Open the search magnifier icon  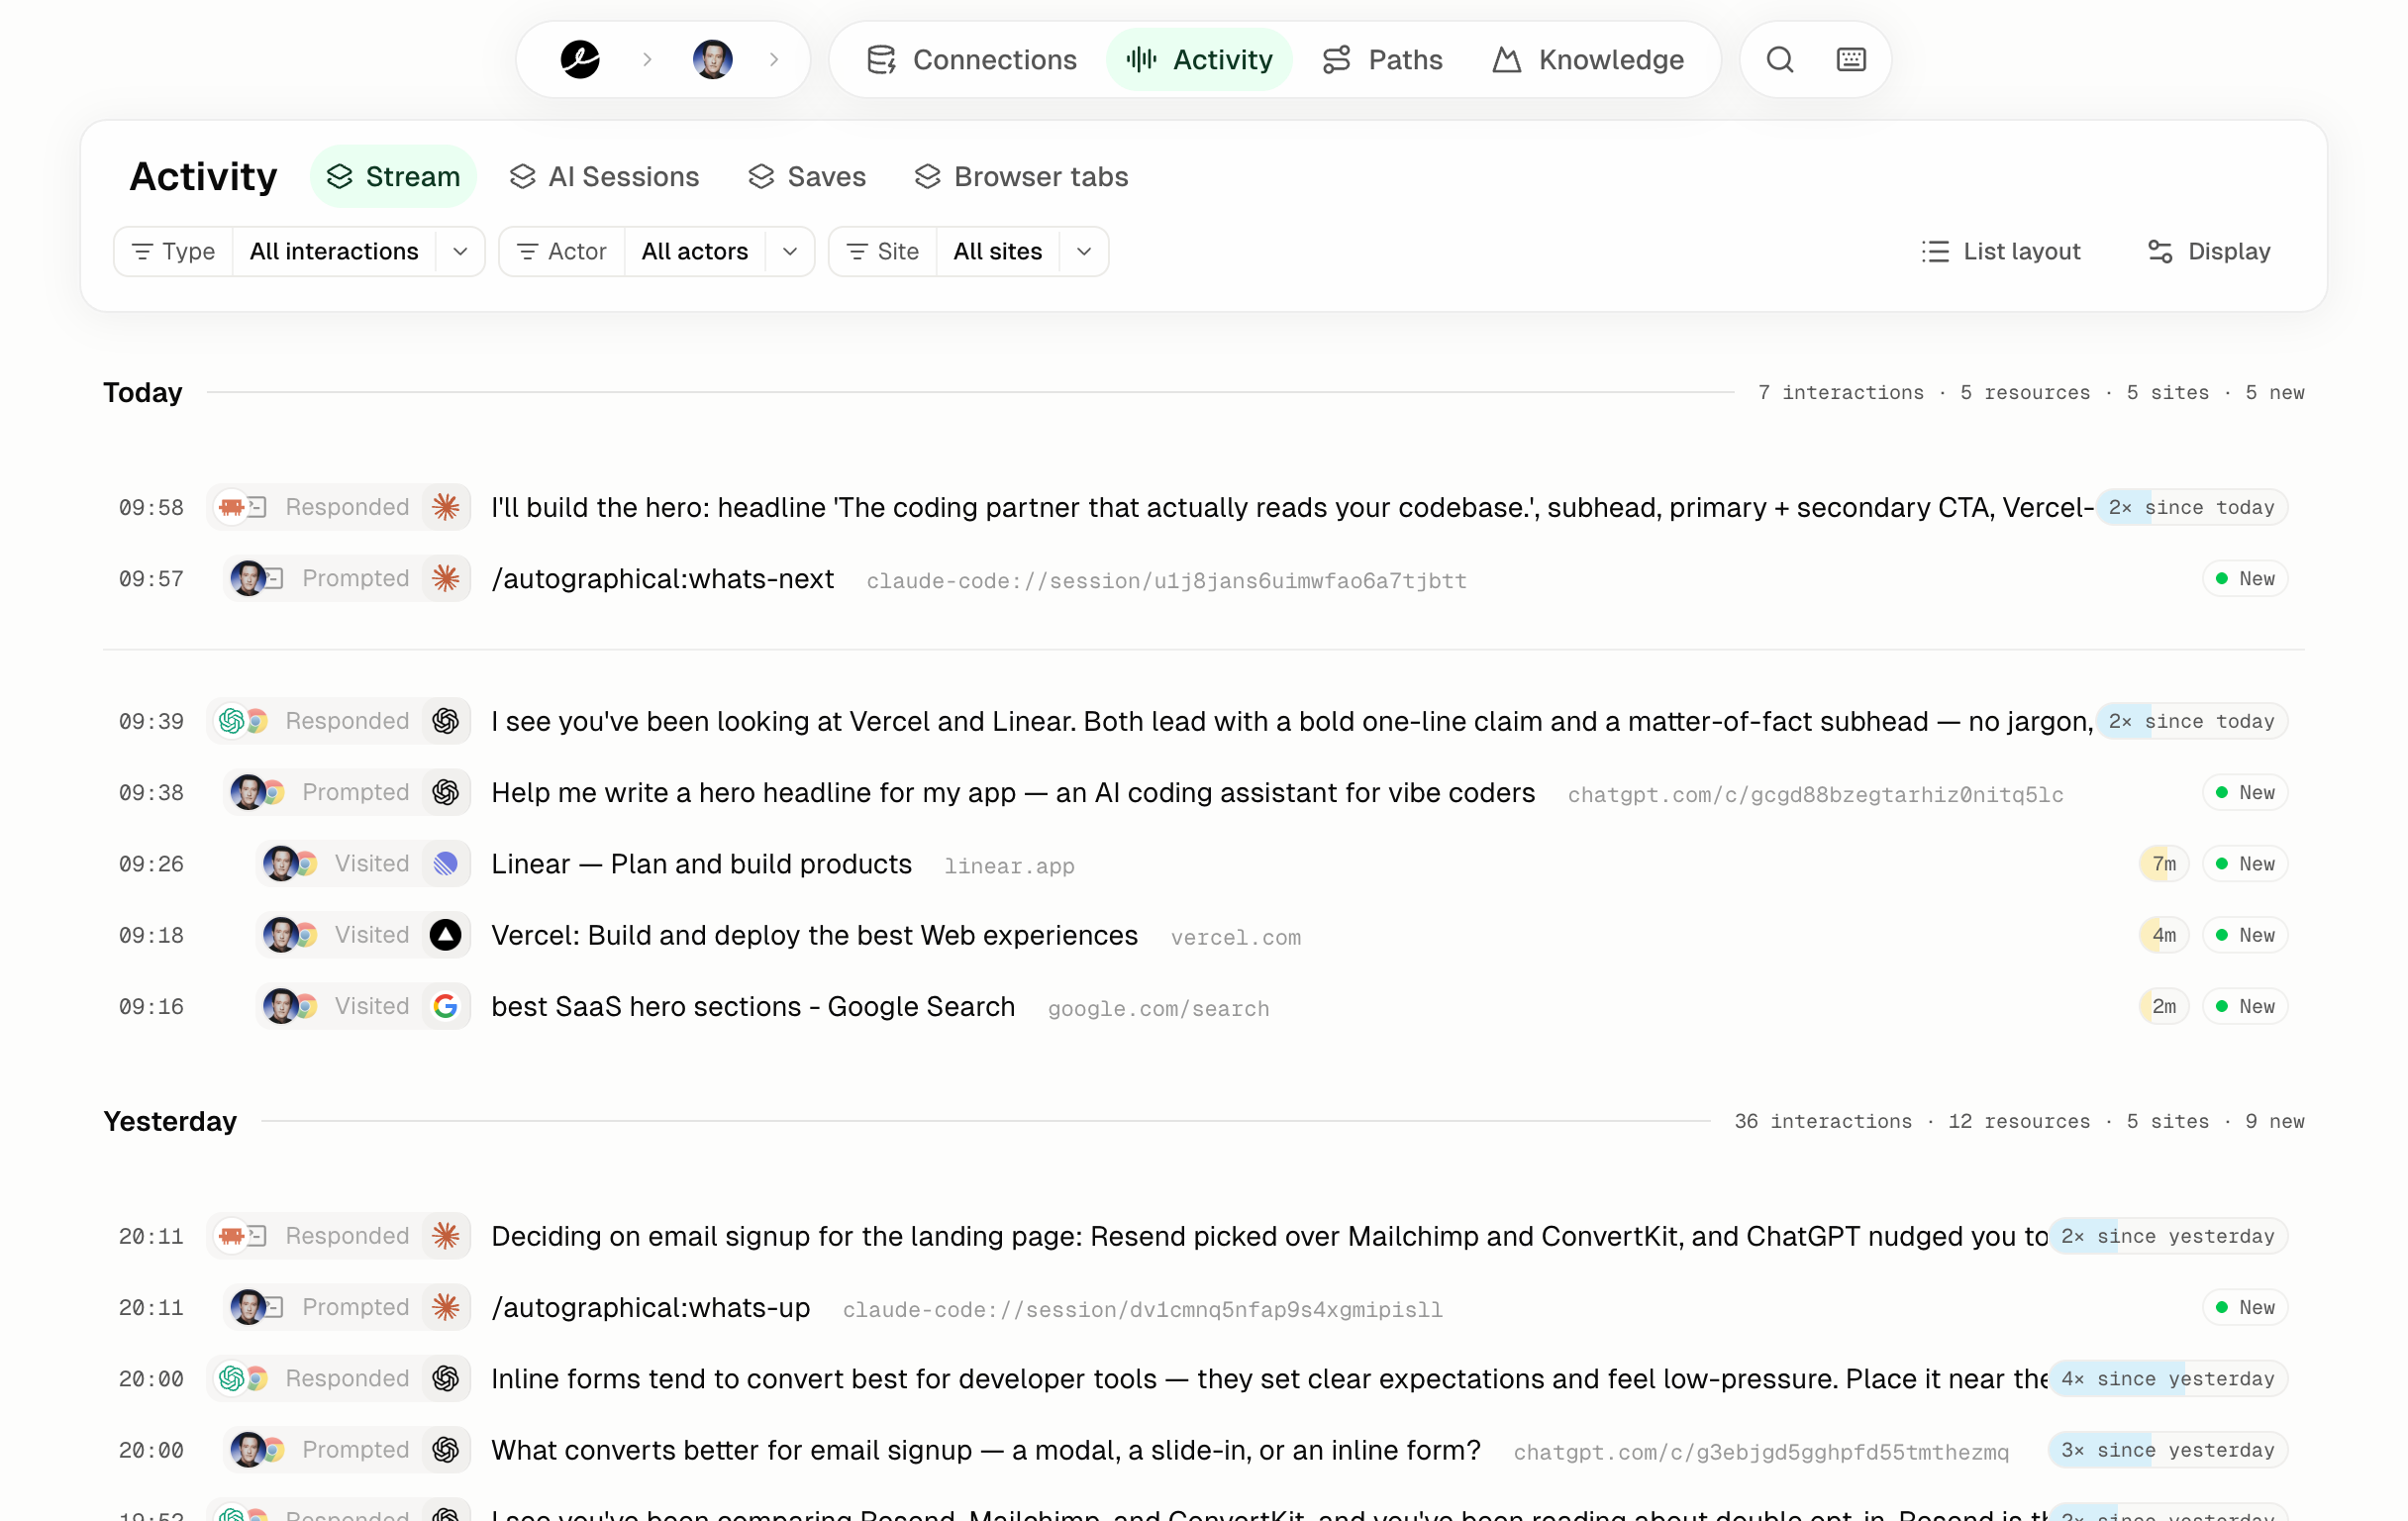click(1779, 60)
